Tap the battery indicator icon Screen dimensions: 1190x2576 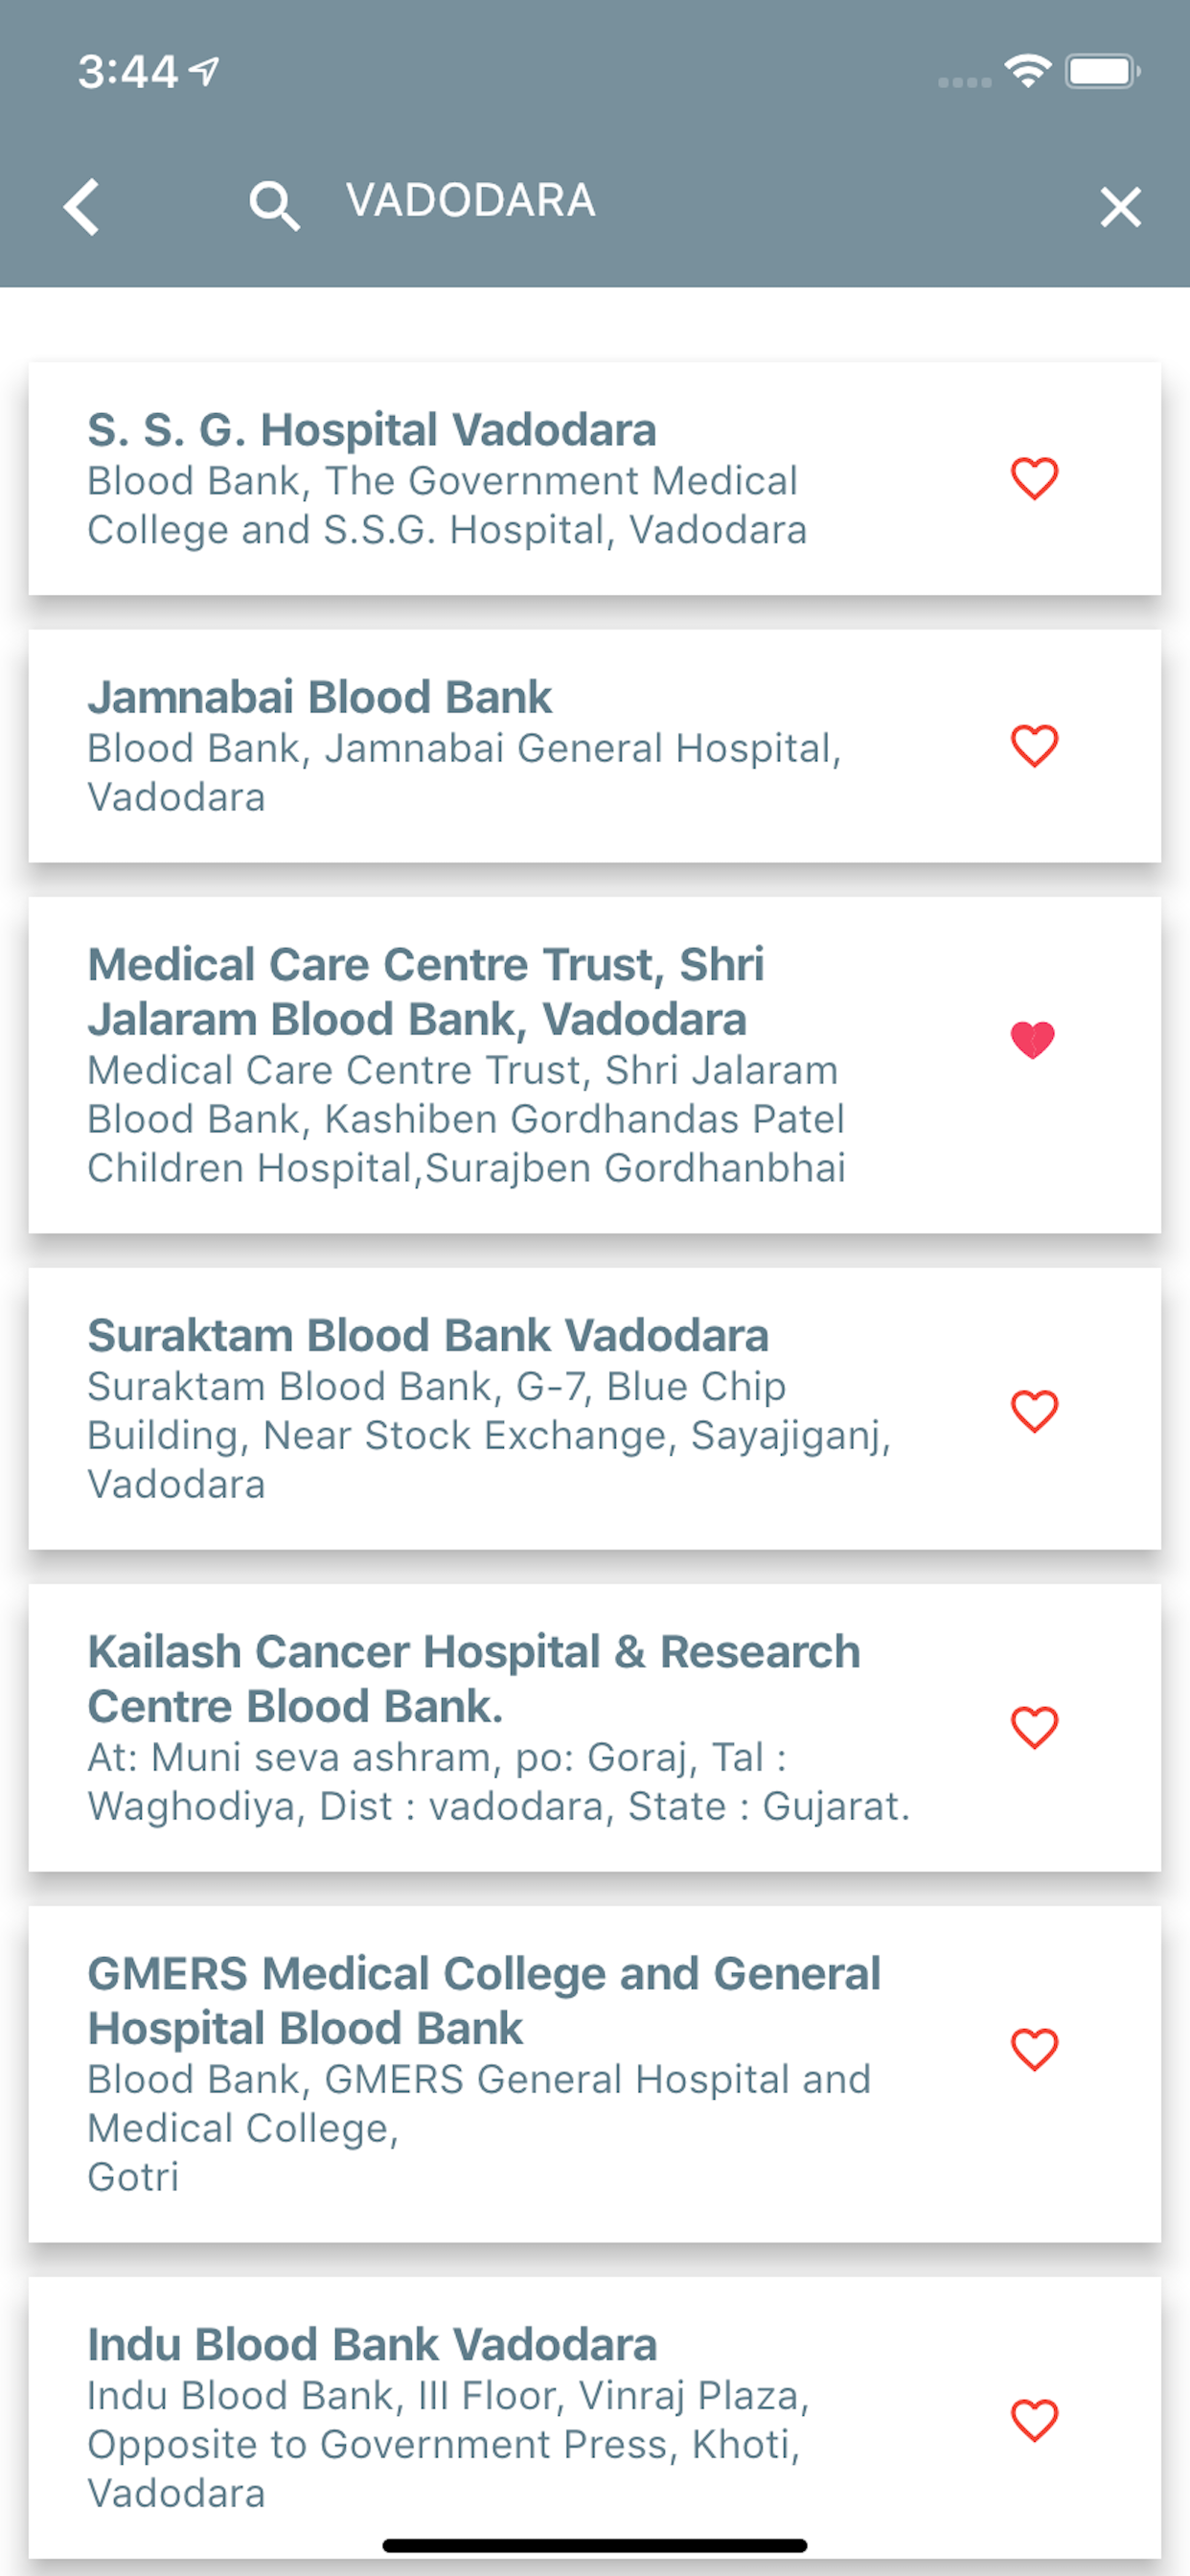[x=1102, y=71]
